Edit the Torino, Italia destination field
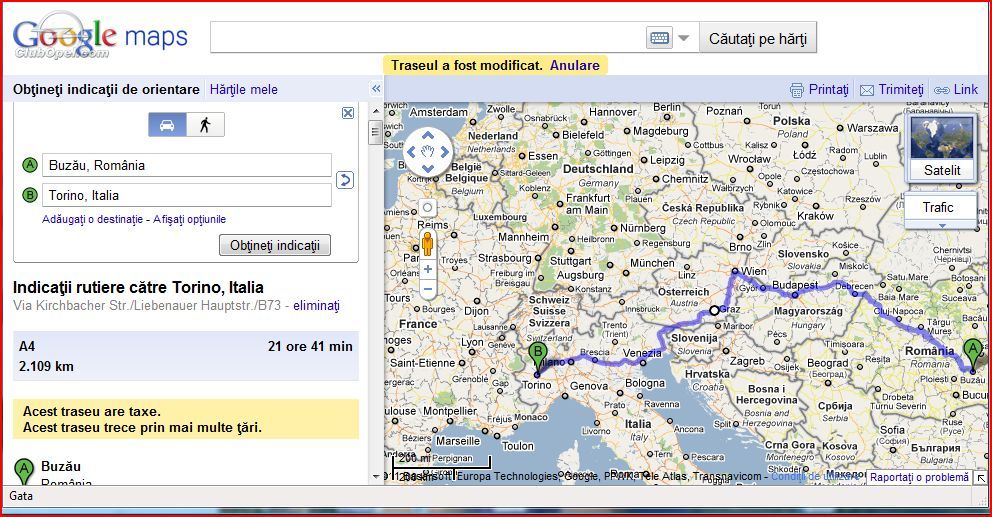 pos(187,195)
